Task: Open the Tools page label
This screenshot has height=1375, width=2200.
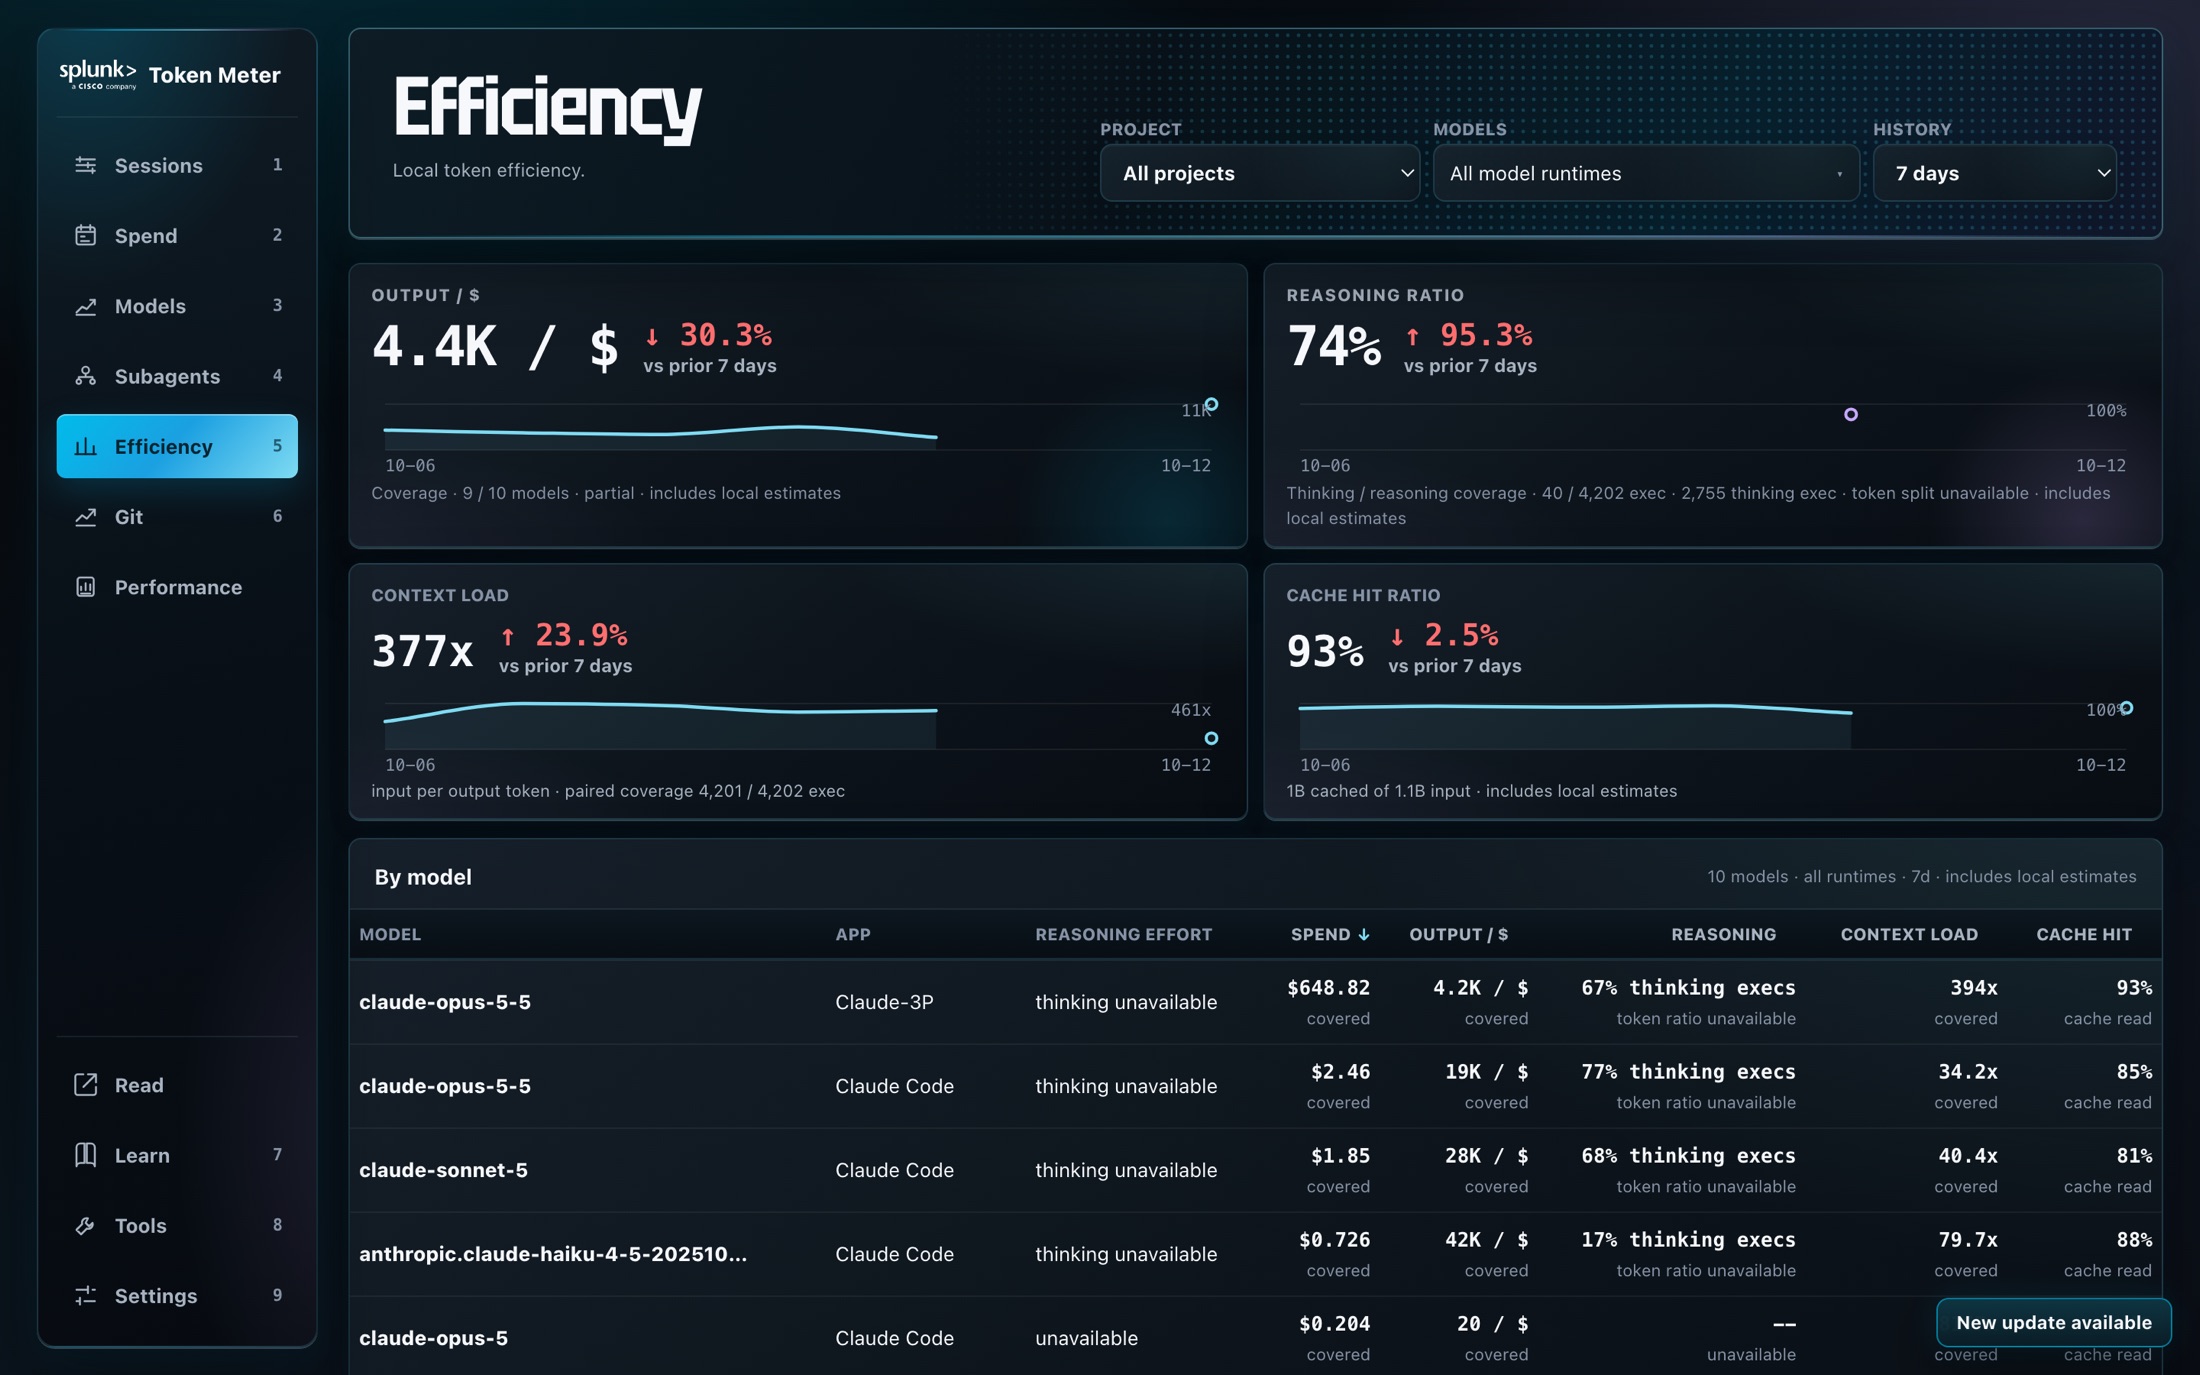Action: [x=140, y=1225]
